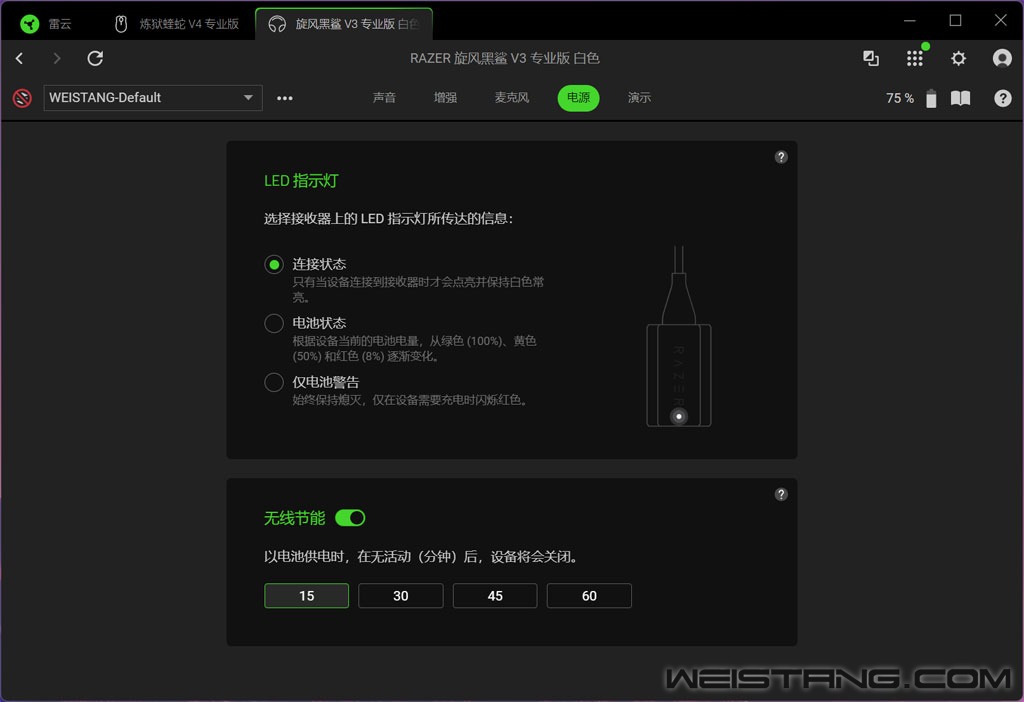The height and width of the screenshot is (702, 1024).
Task: Open the Razer modules grid icon
Action: (914, 59)
